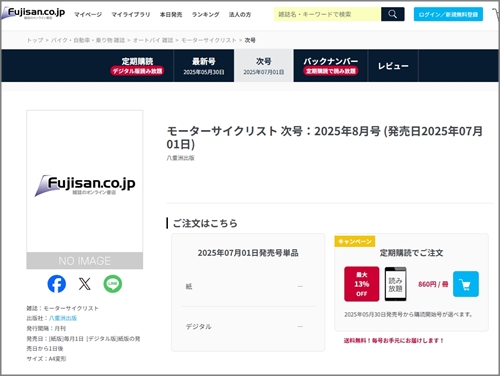The image size is (500, 376).
Task: Click the 読み放題 tablet icon
Action: [396, 284]
